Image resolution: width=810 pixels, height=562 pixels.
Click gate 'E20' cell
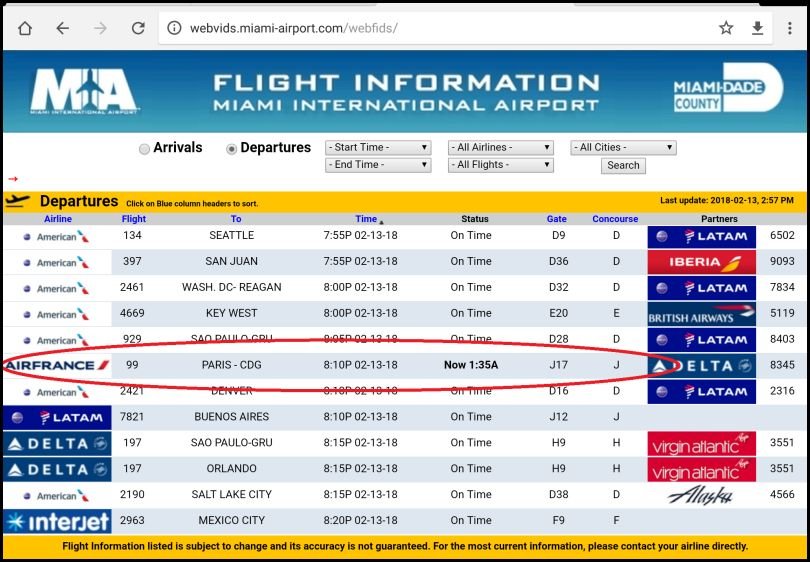558,313
